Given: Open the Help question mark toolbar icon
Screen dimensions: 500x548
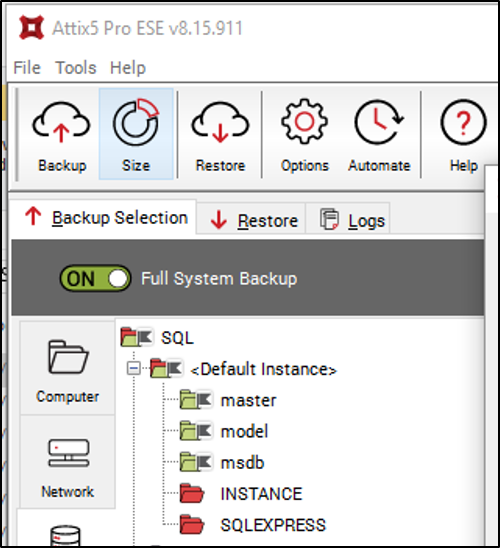Looking at the screenshot, I should (463, 122).
